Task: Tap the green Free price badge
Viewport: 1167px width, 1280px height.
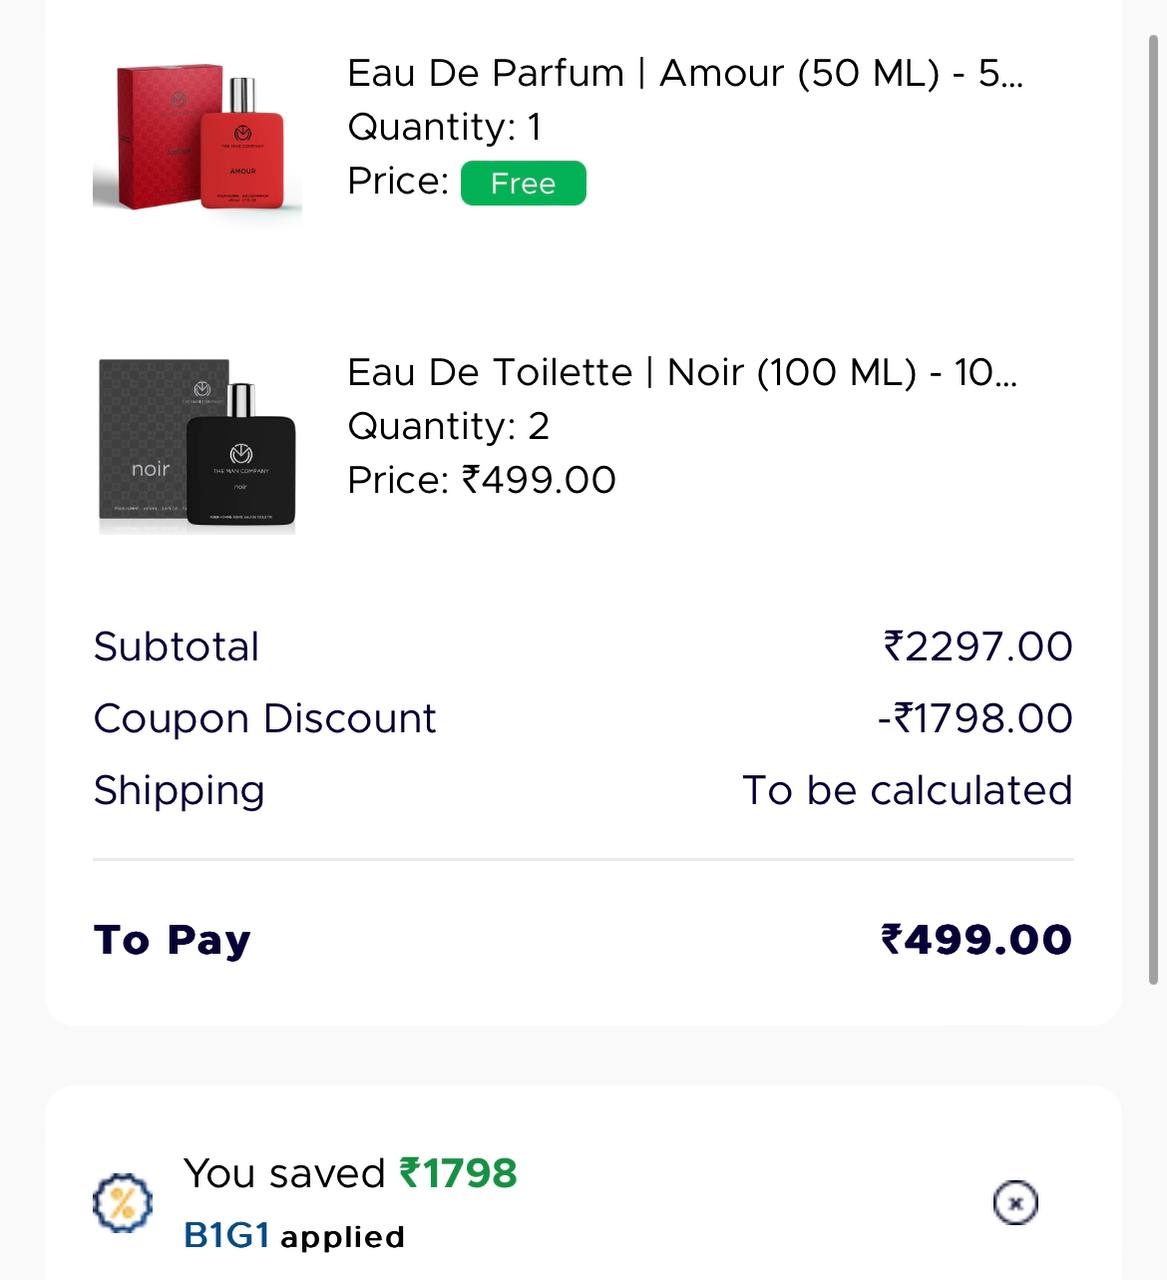Action: pos(523,183)
